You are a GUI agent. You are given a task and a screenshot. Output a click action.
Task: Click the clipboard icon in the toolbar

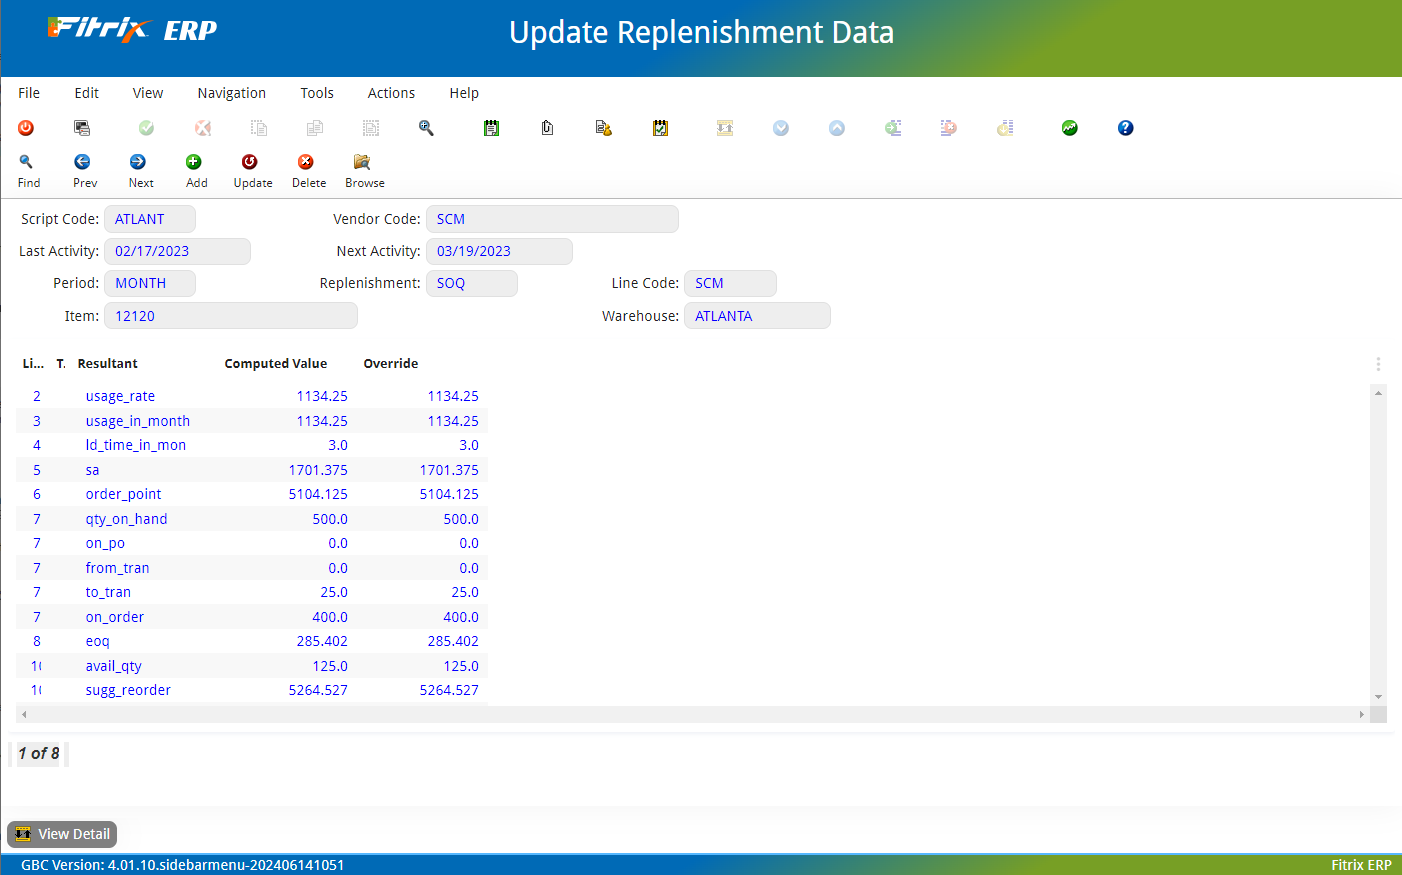547,127
